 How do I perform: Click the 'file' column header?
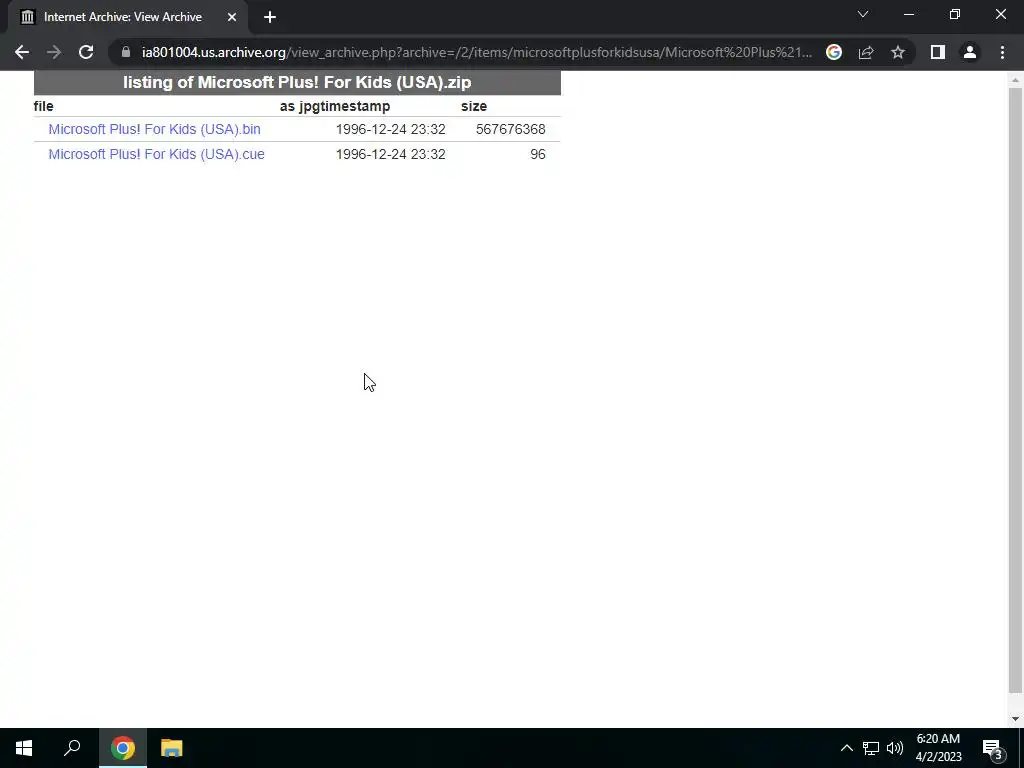tap(44, 106)
